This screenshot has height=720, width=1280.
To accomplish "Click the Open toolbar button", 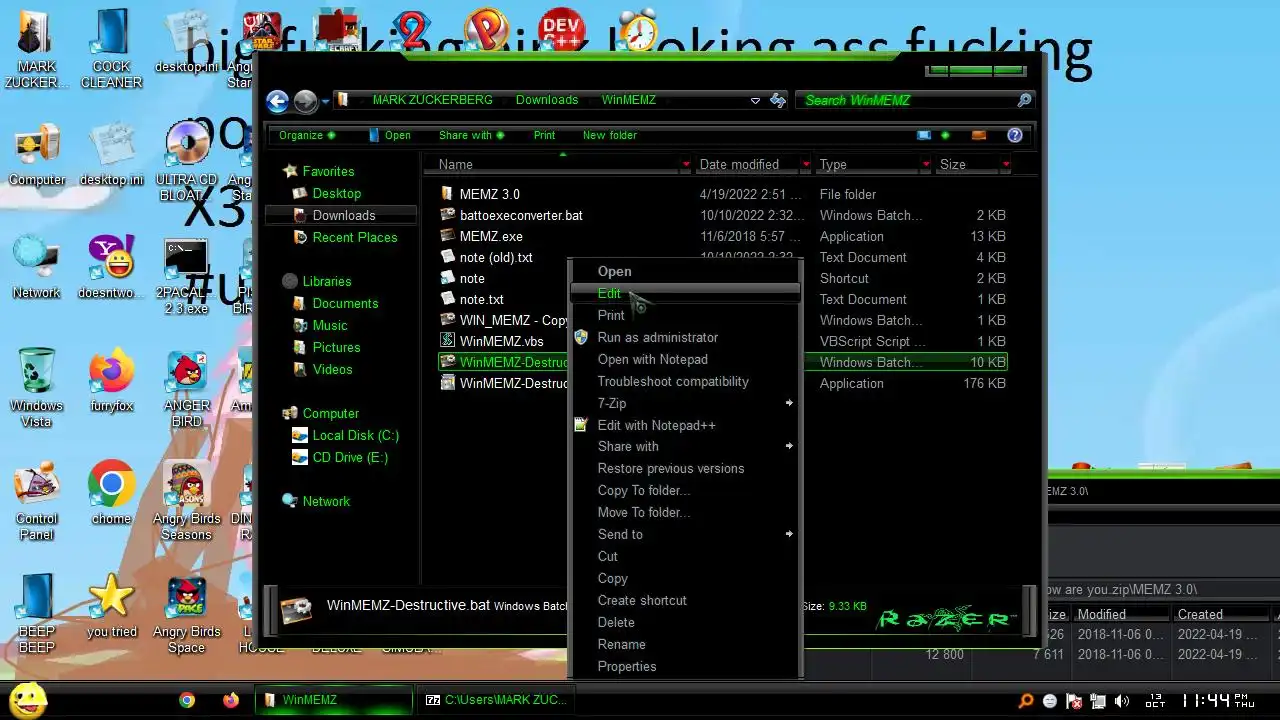I will coord(390,135).
